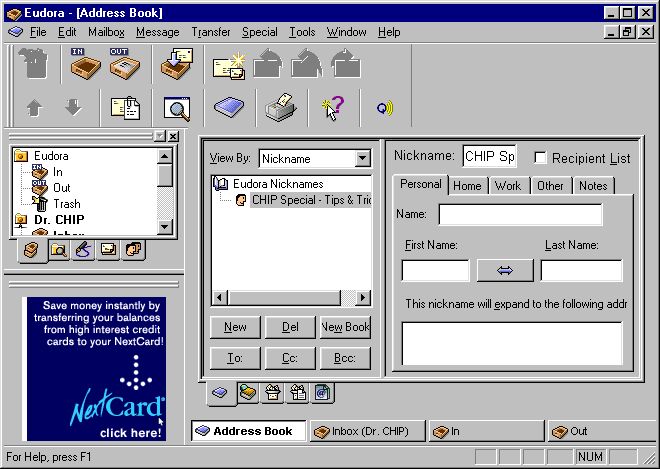Click the New nickname button

coord(235,327)
